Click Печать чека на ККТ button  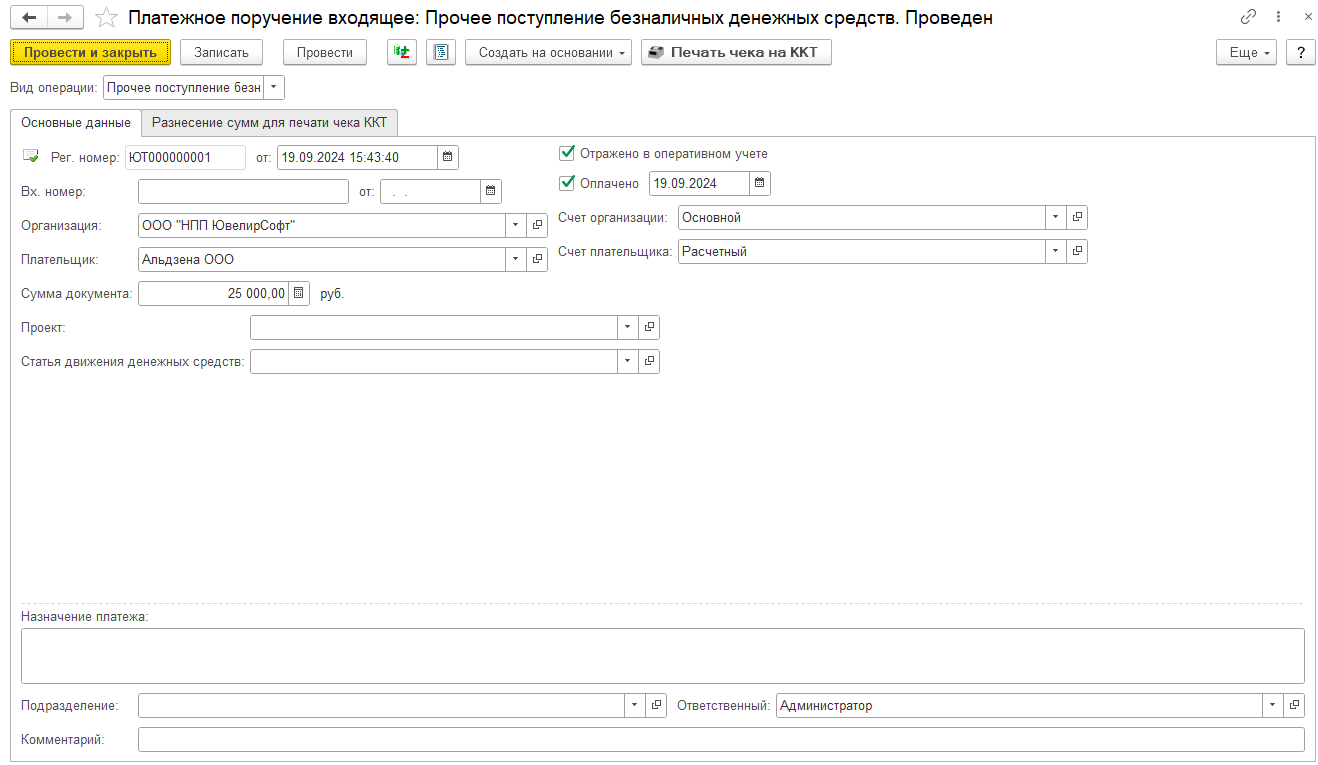736,52
